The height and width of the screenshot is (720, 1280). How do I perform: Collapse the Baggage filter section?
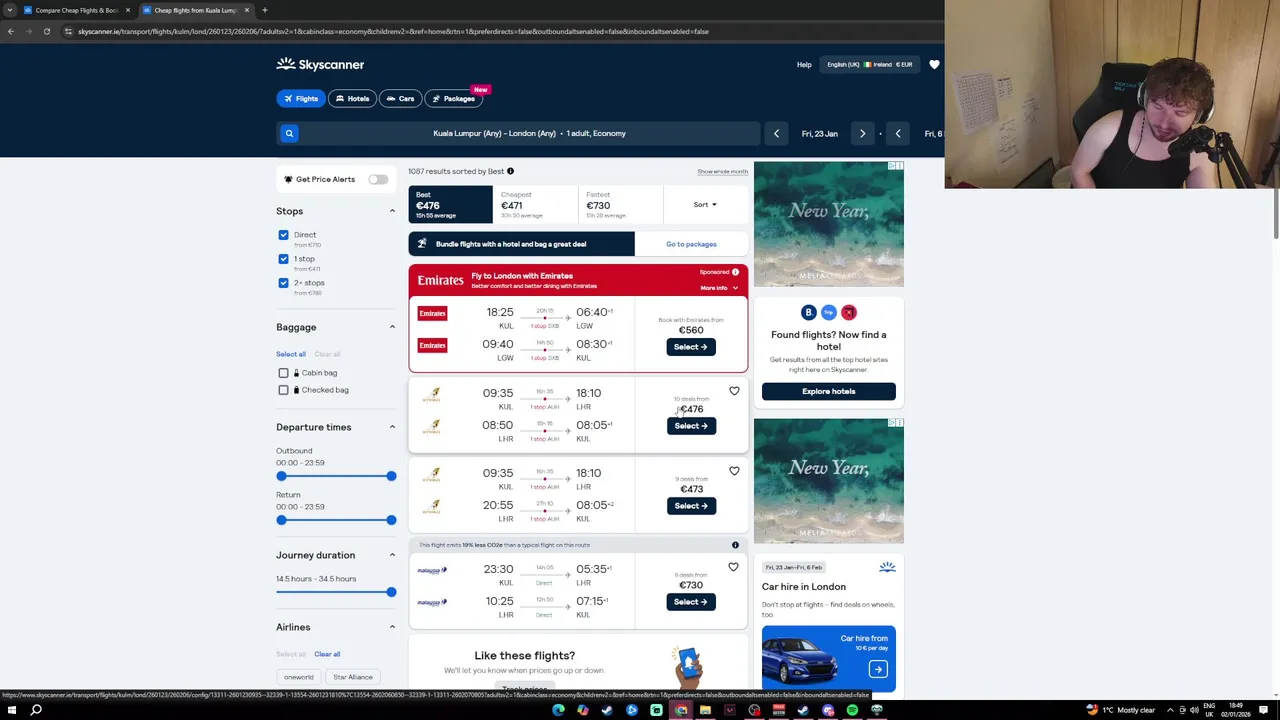392,327
